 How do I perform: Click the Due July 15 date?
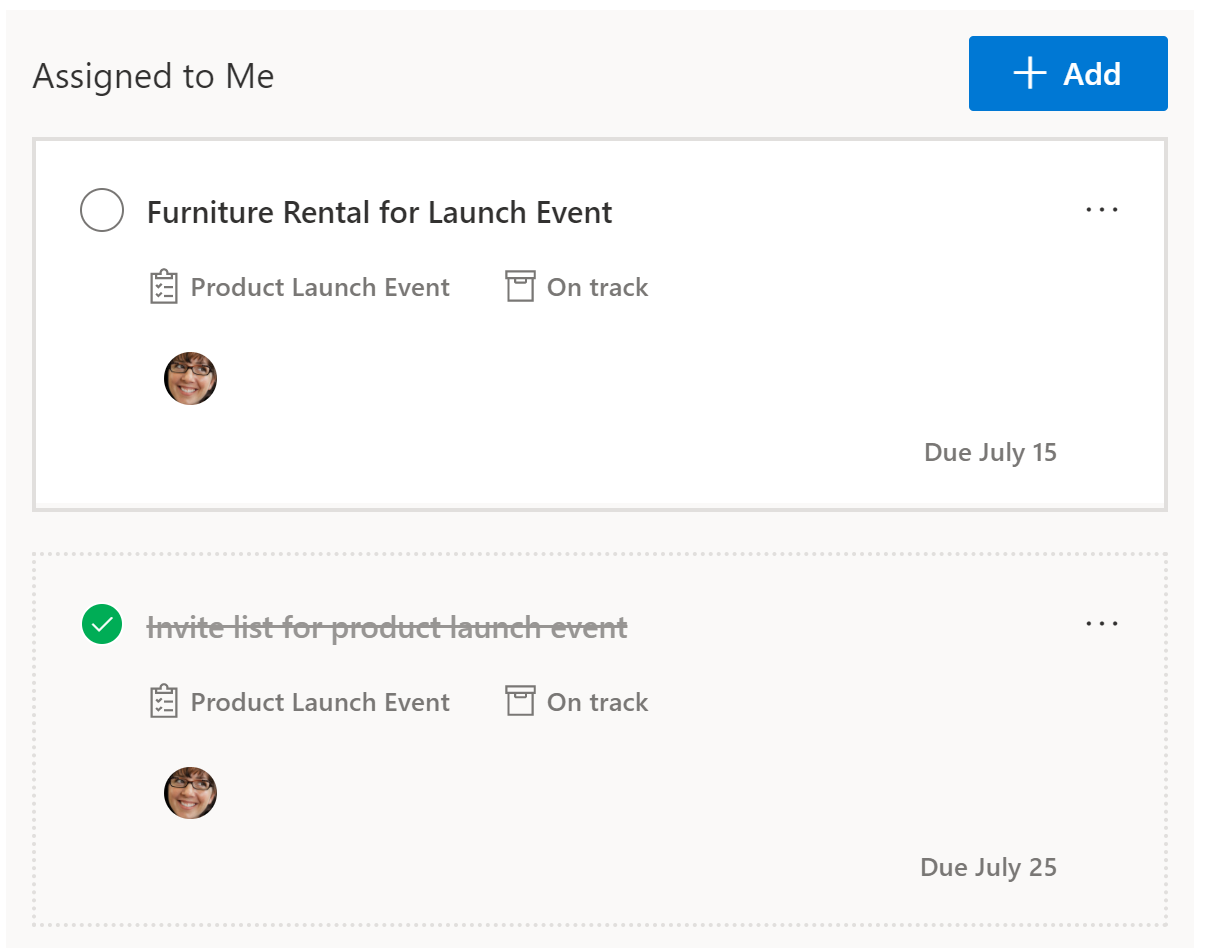pos(990,452)
